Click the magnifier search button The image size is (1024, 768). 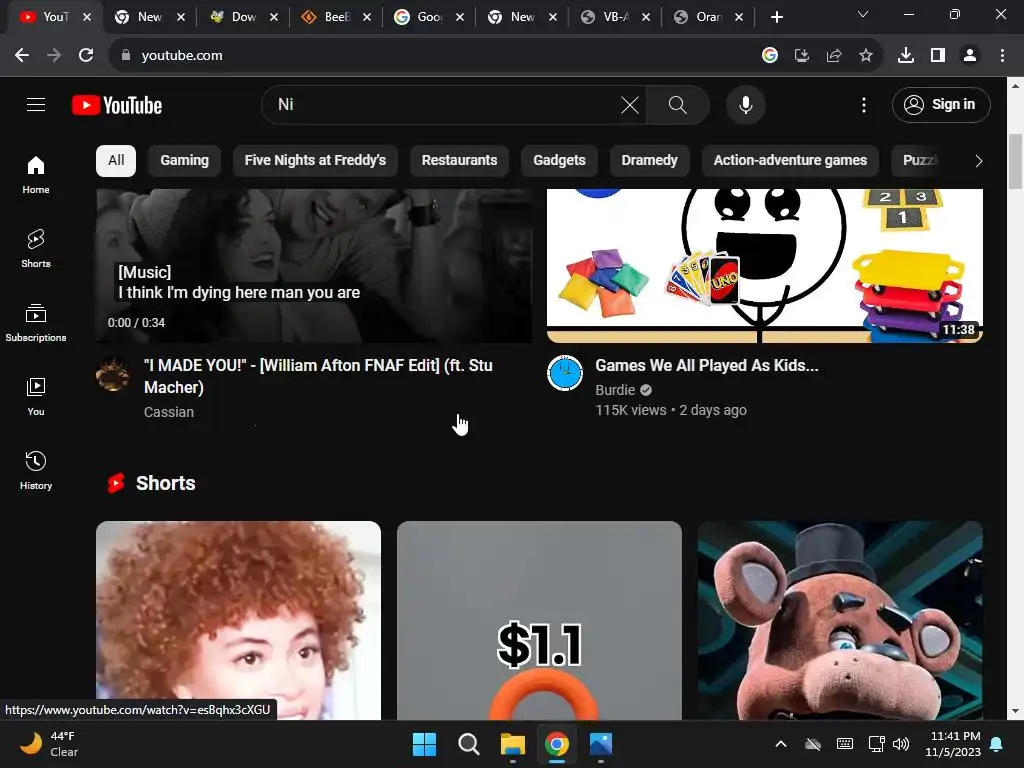pos(677,104)
